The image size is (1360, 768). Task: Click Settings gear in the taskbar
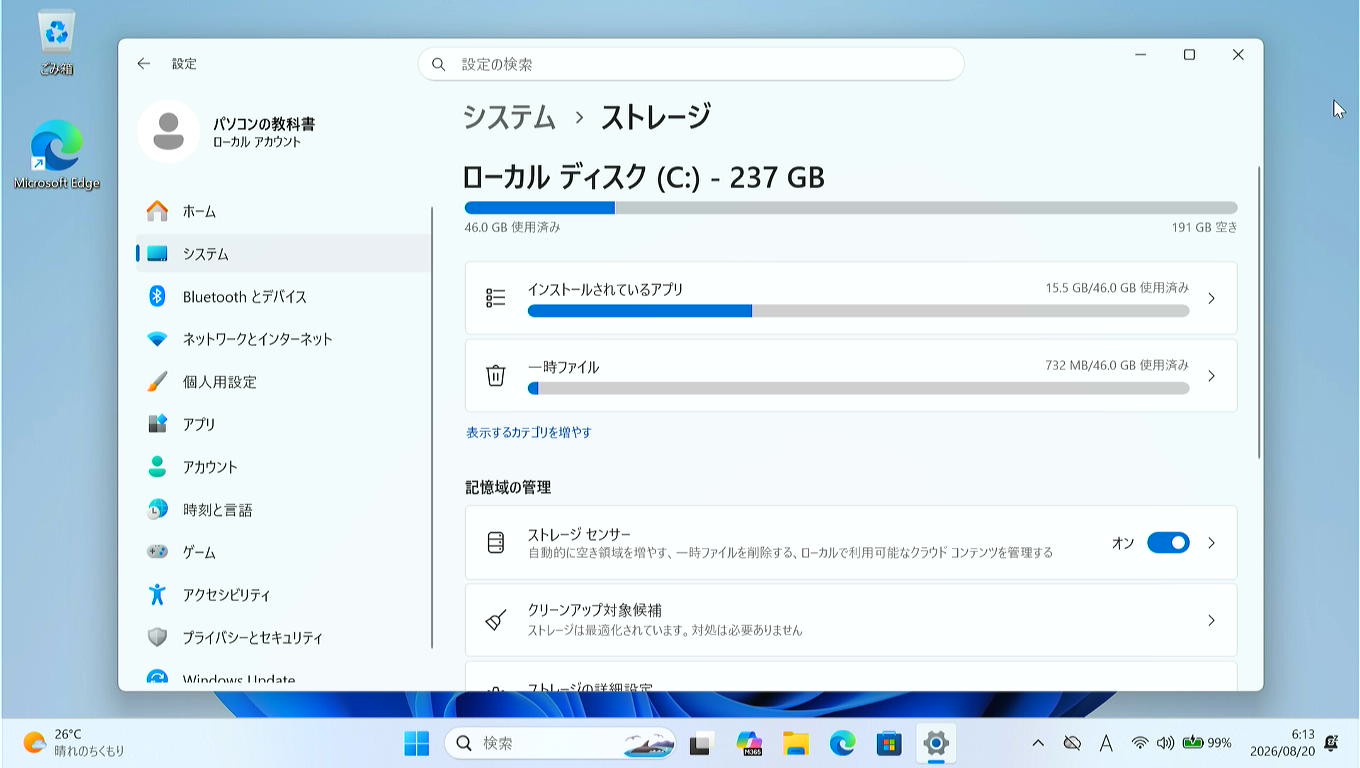[x=936, y=743]
